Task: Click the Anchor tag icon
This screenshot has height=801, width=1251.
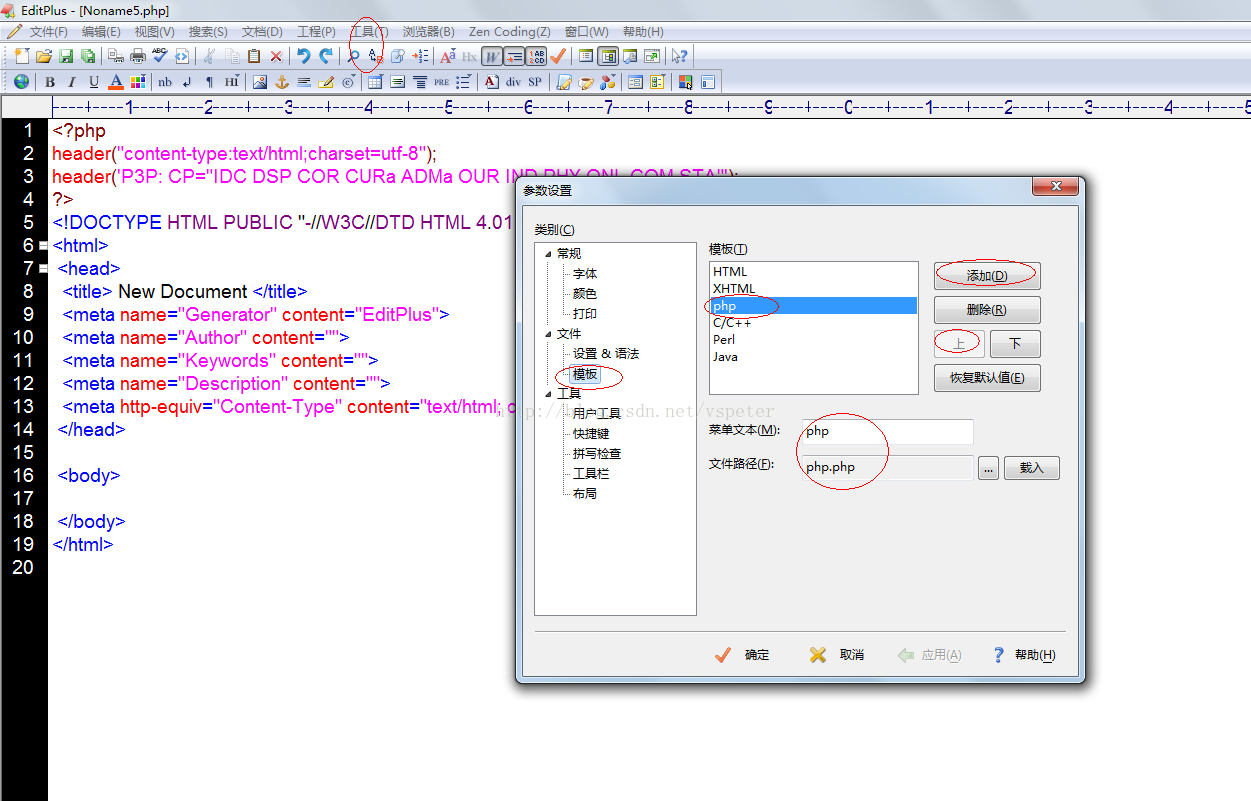Action: (282, 82)
